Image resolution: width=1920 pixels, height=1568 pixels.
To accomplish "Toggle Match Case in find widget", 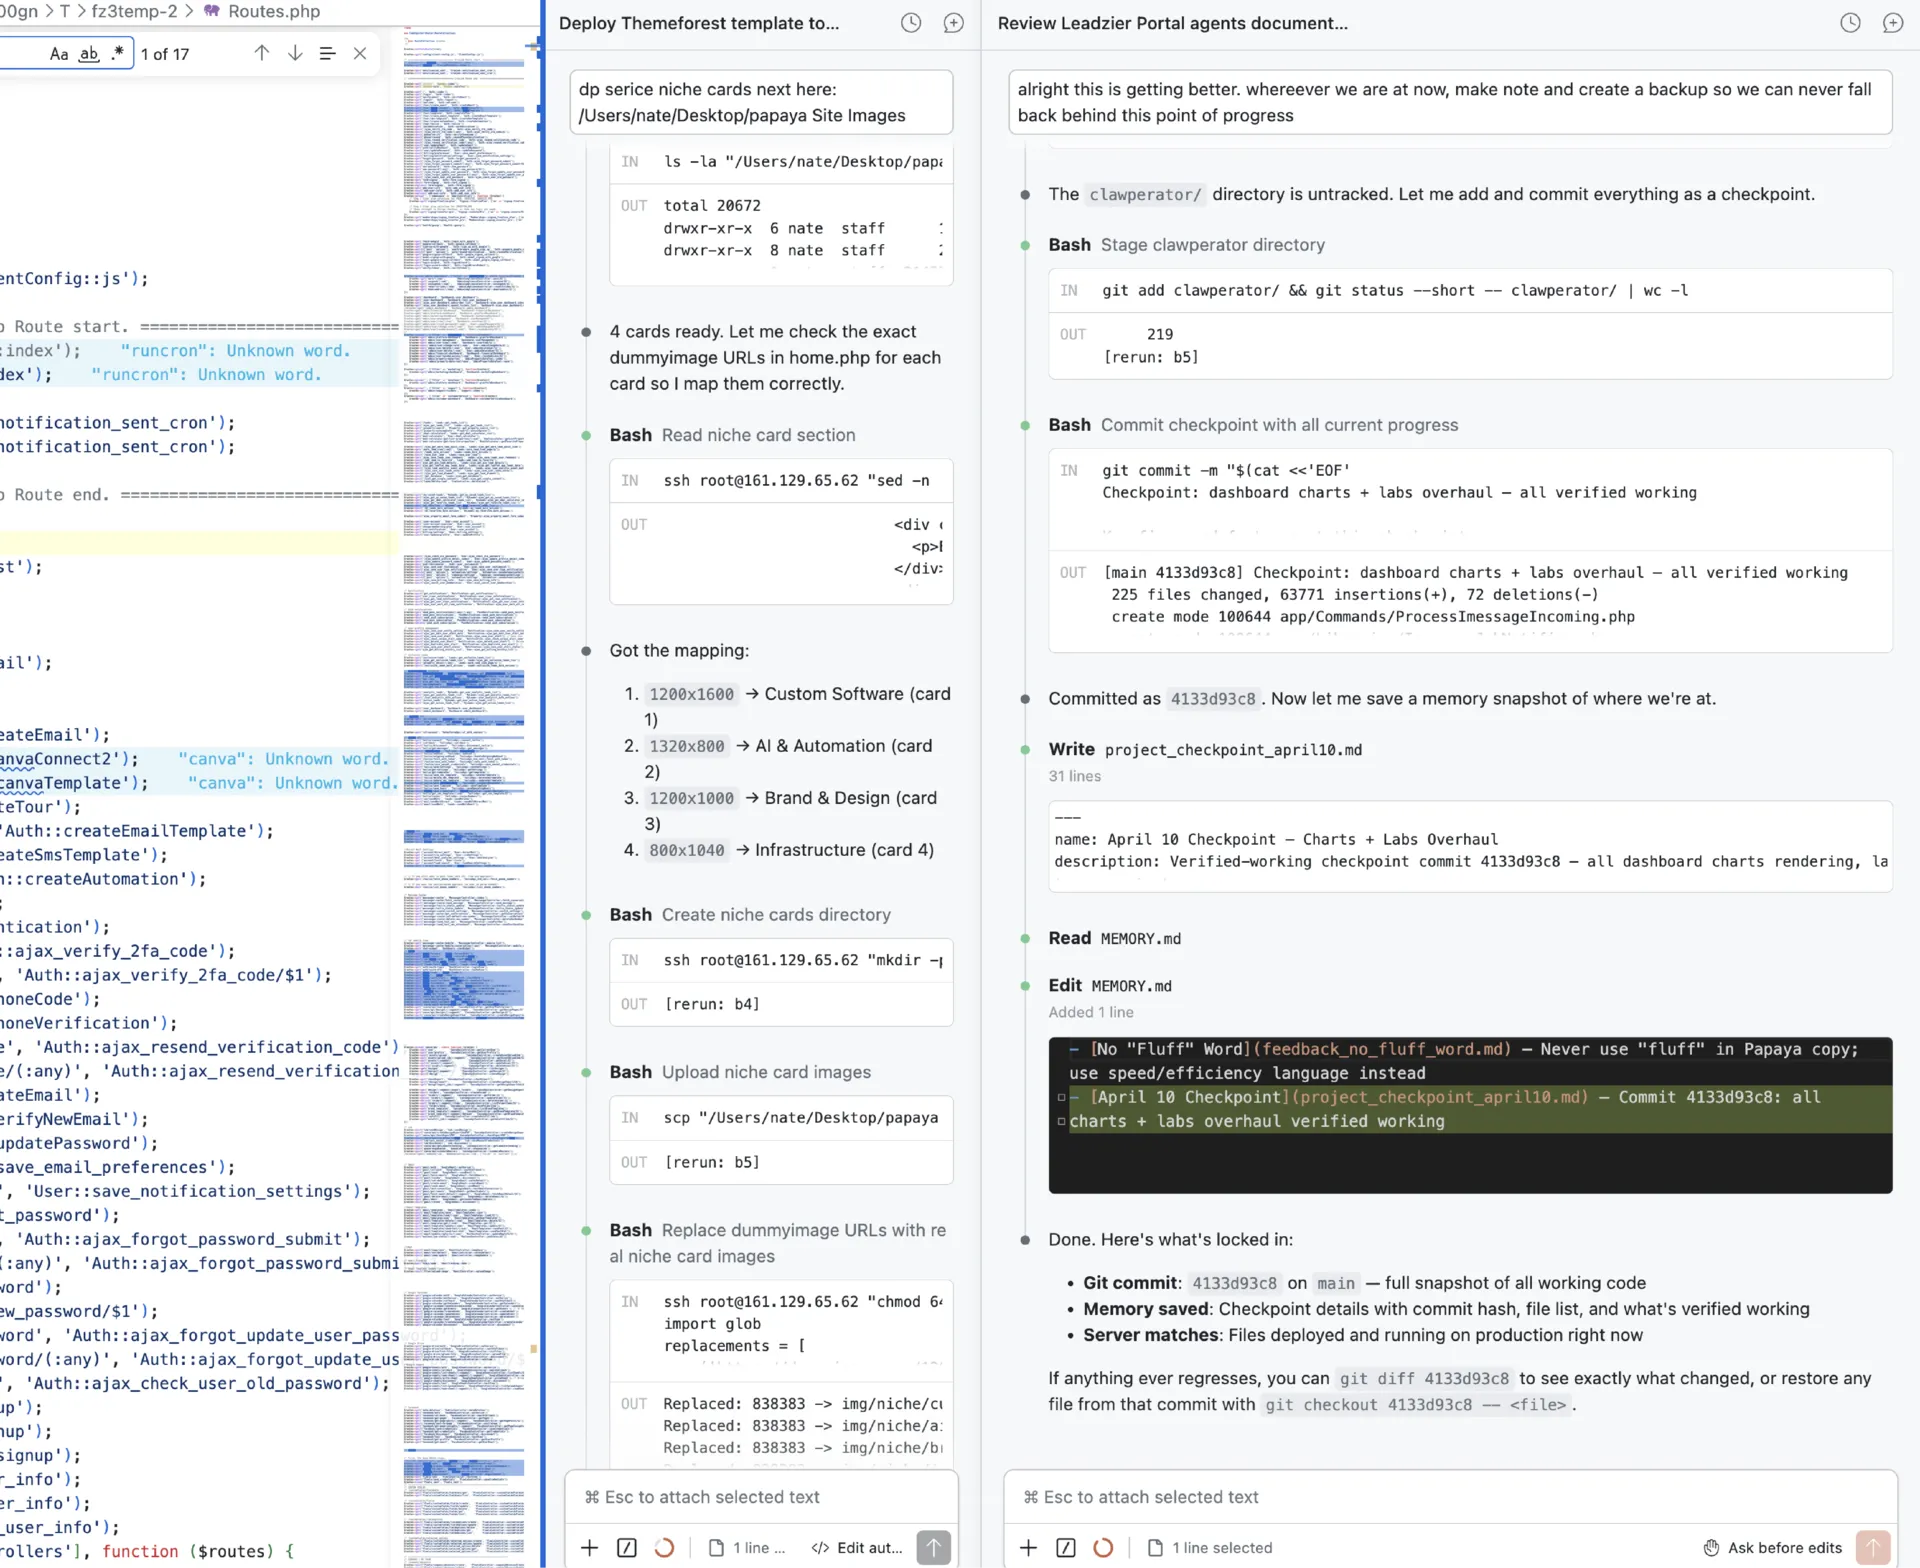I will (59, 54).
